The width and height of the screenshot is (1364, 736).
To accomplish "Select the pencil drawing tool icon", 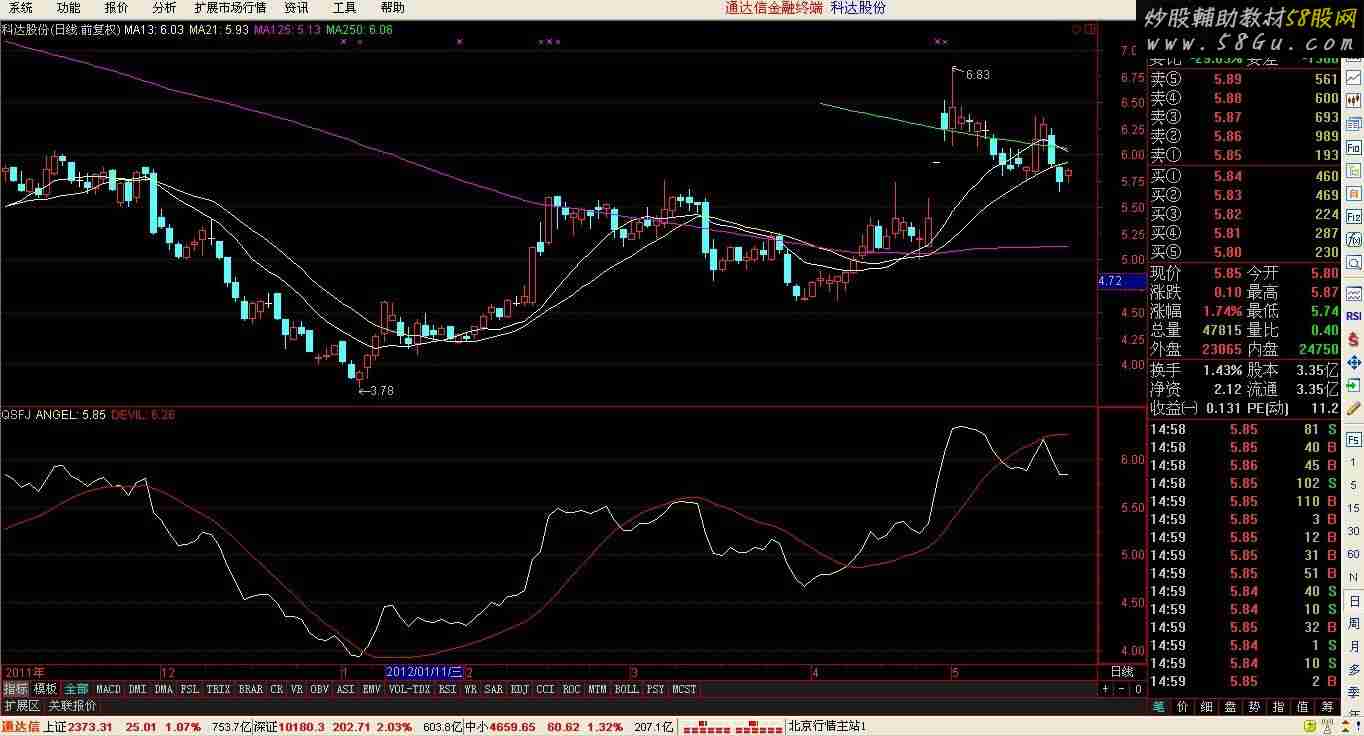I will coord(1354,409).
